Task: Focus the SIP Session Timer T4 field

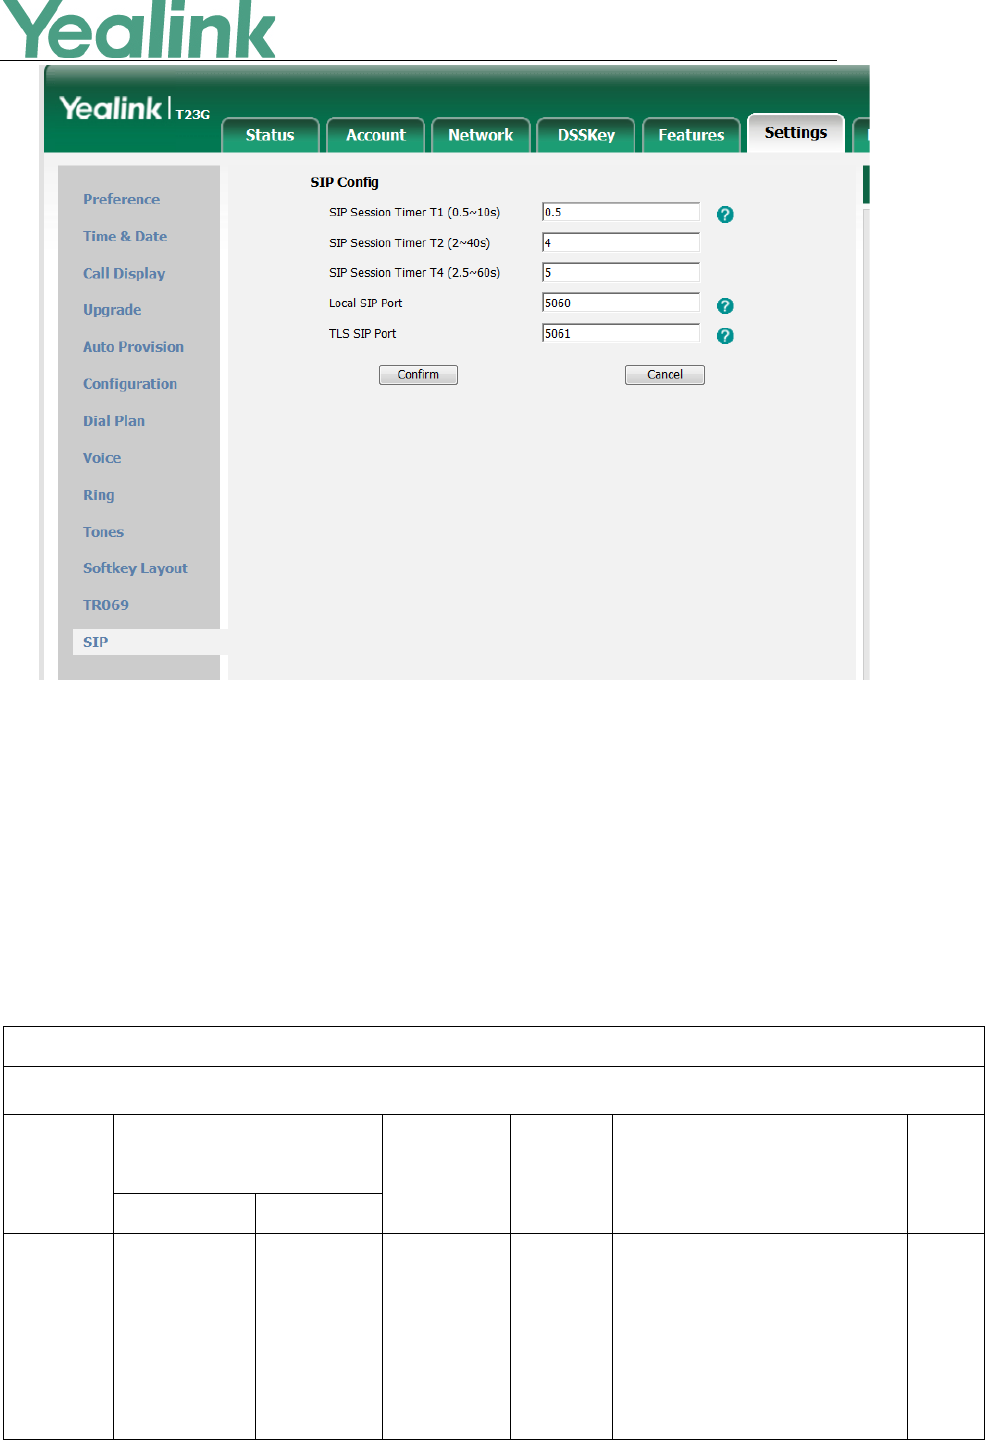Action: click(621, 273)
